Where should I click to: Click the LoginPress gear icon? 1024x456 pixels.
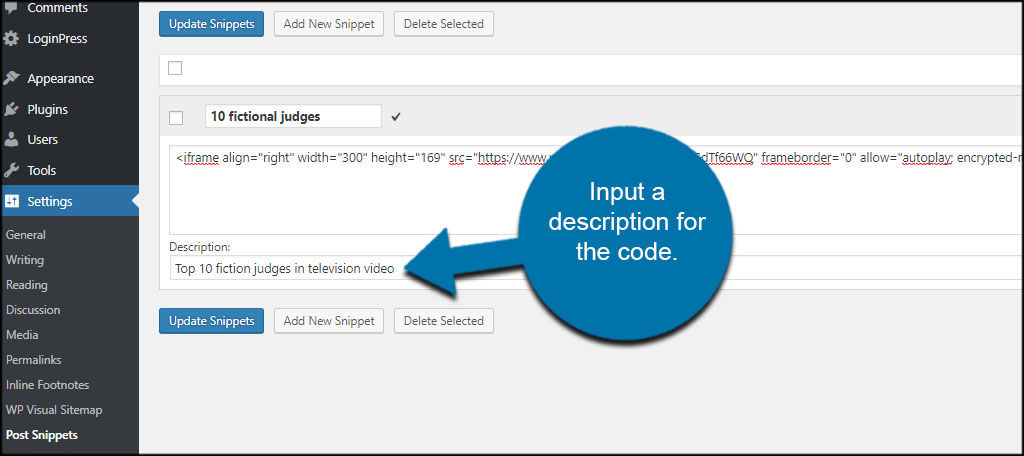[x=11, y=39]
